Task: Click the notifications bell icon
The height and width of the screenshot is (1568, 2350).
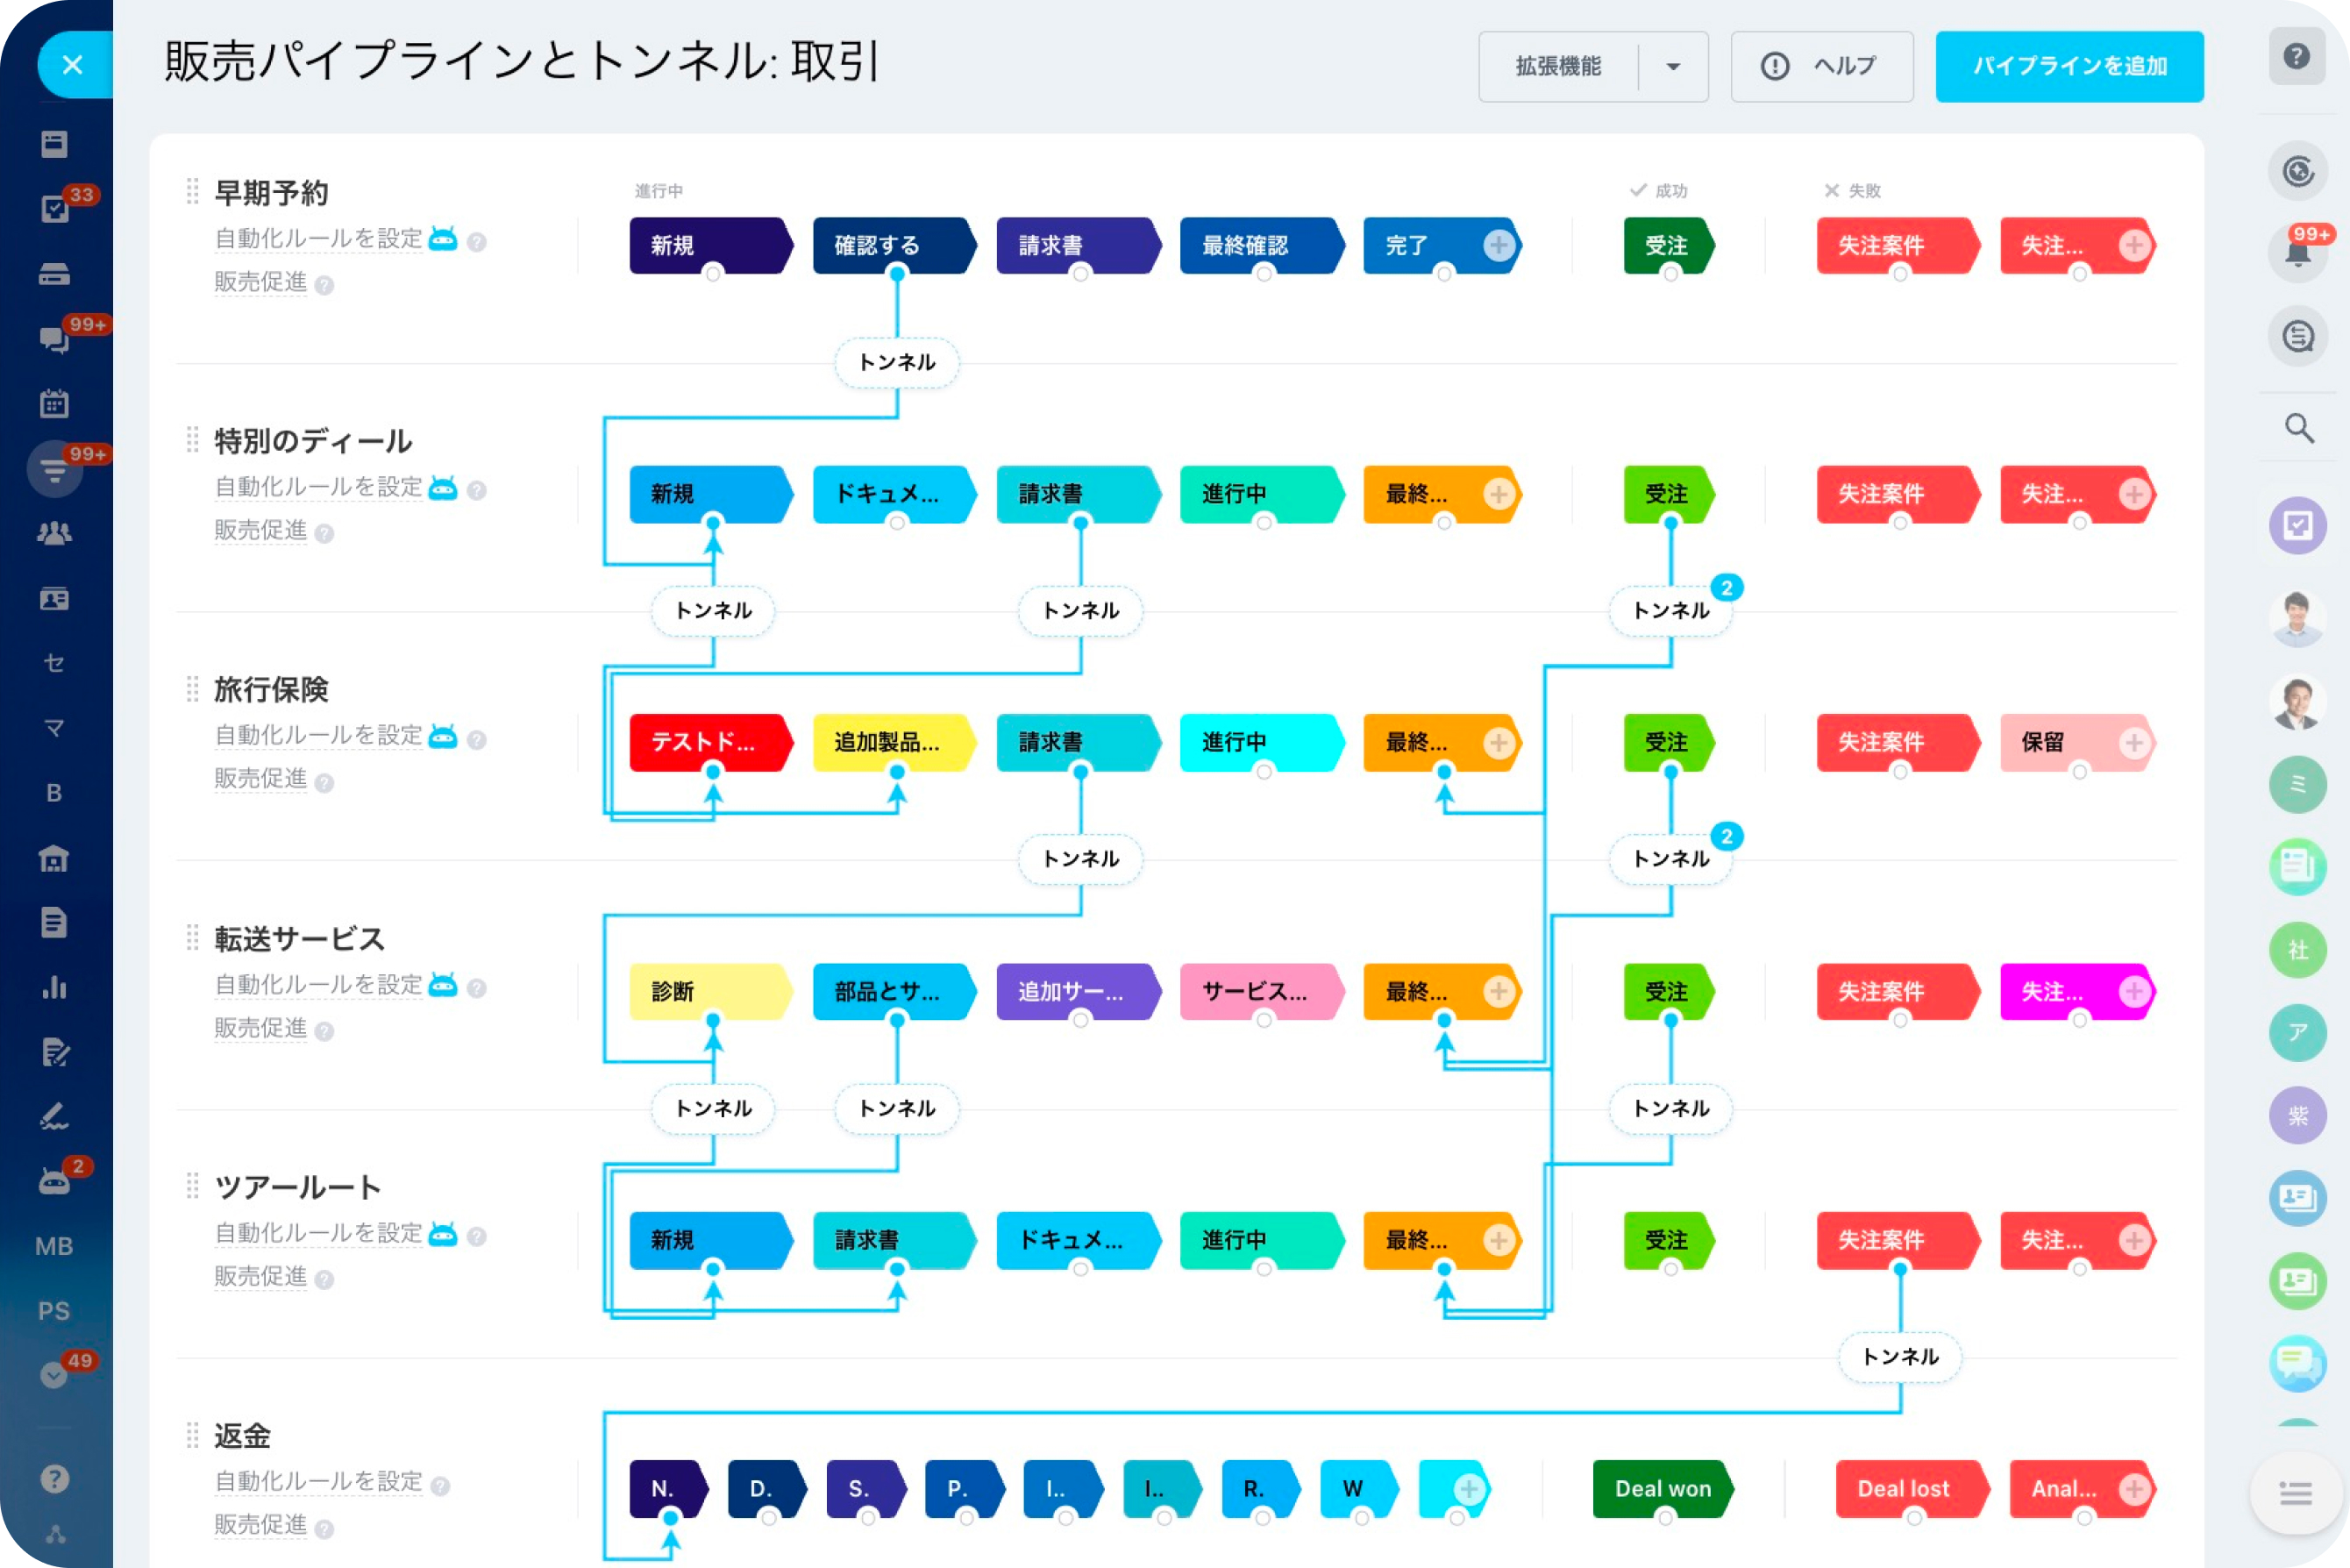Action: click(x=2297, y=253)
